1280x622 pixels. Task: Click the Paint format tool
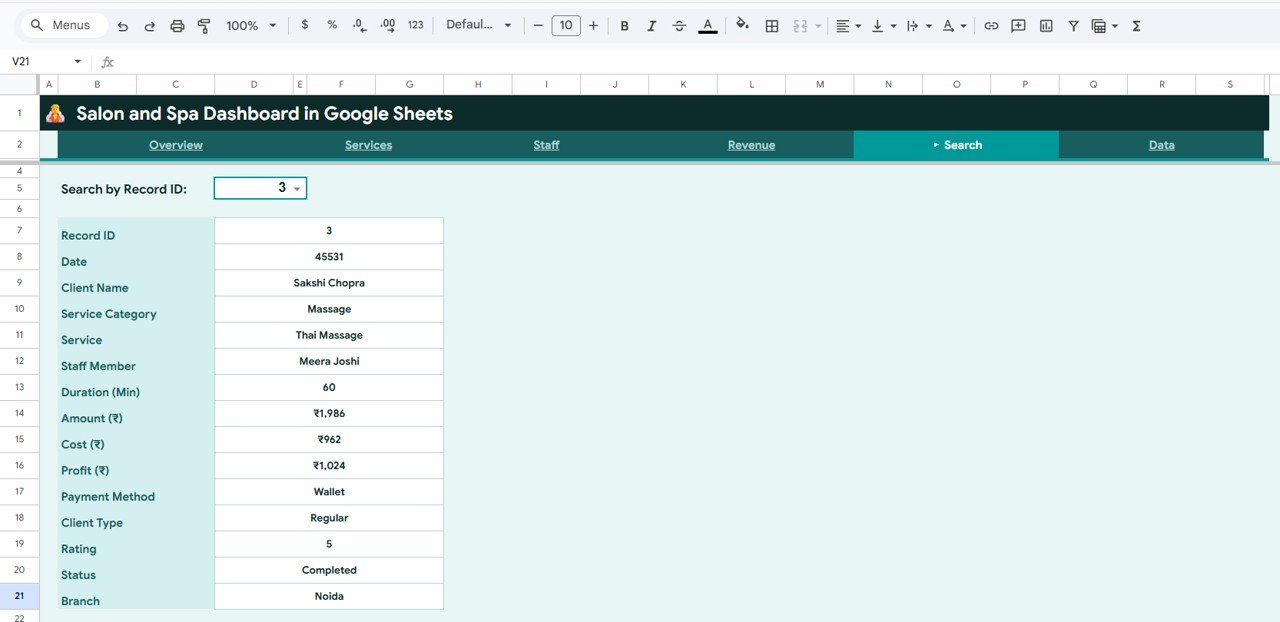point(204,25)
